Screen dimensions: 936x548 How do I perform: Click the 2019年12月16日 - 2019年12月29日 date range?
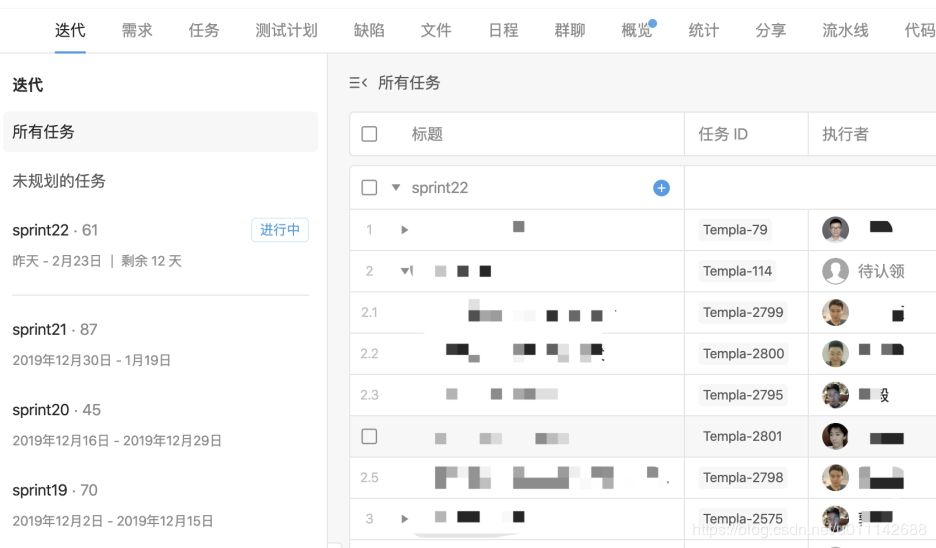pos(117,441)
